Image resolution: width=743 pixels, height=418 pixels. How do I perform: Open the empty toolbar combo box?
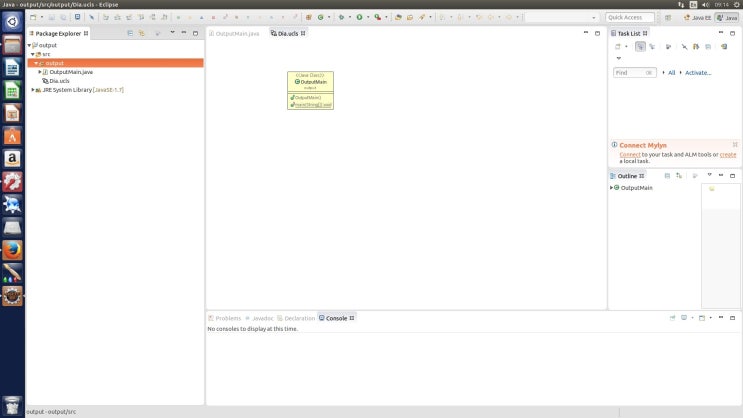coord(562,18)
